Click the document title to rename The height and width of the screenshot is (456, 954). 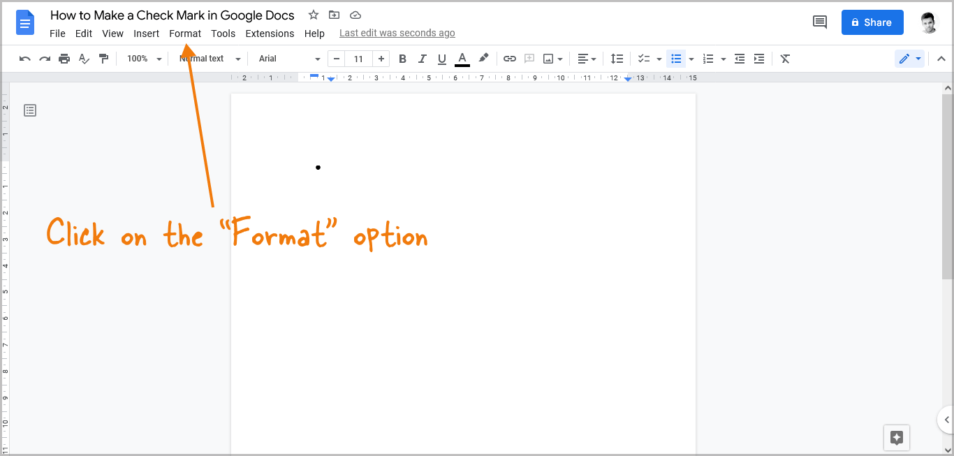tap(172, 15)
